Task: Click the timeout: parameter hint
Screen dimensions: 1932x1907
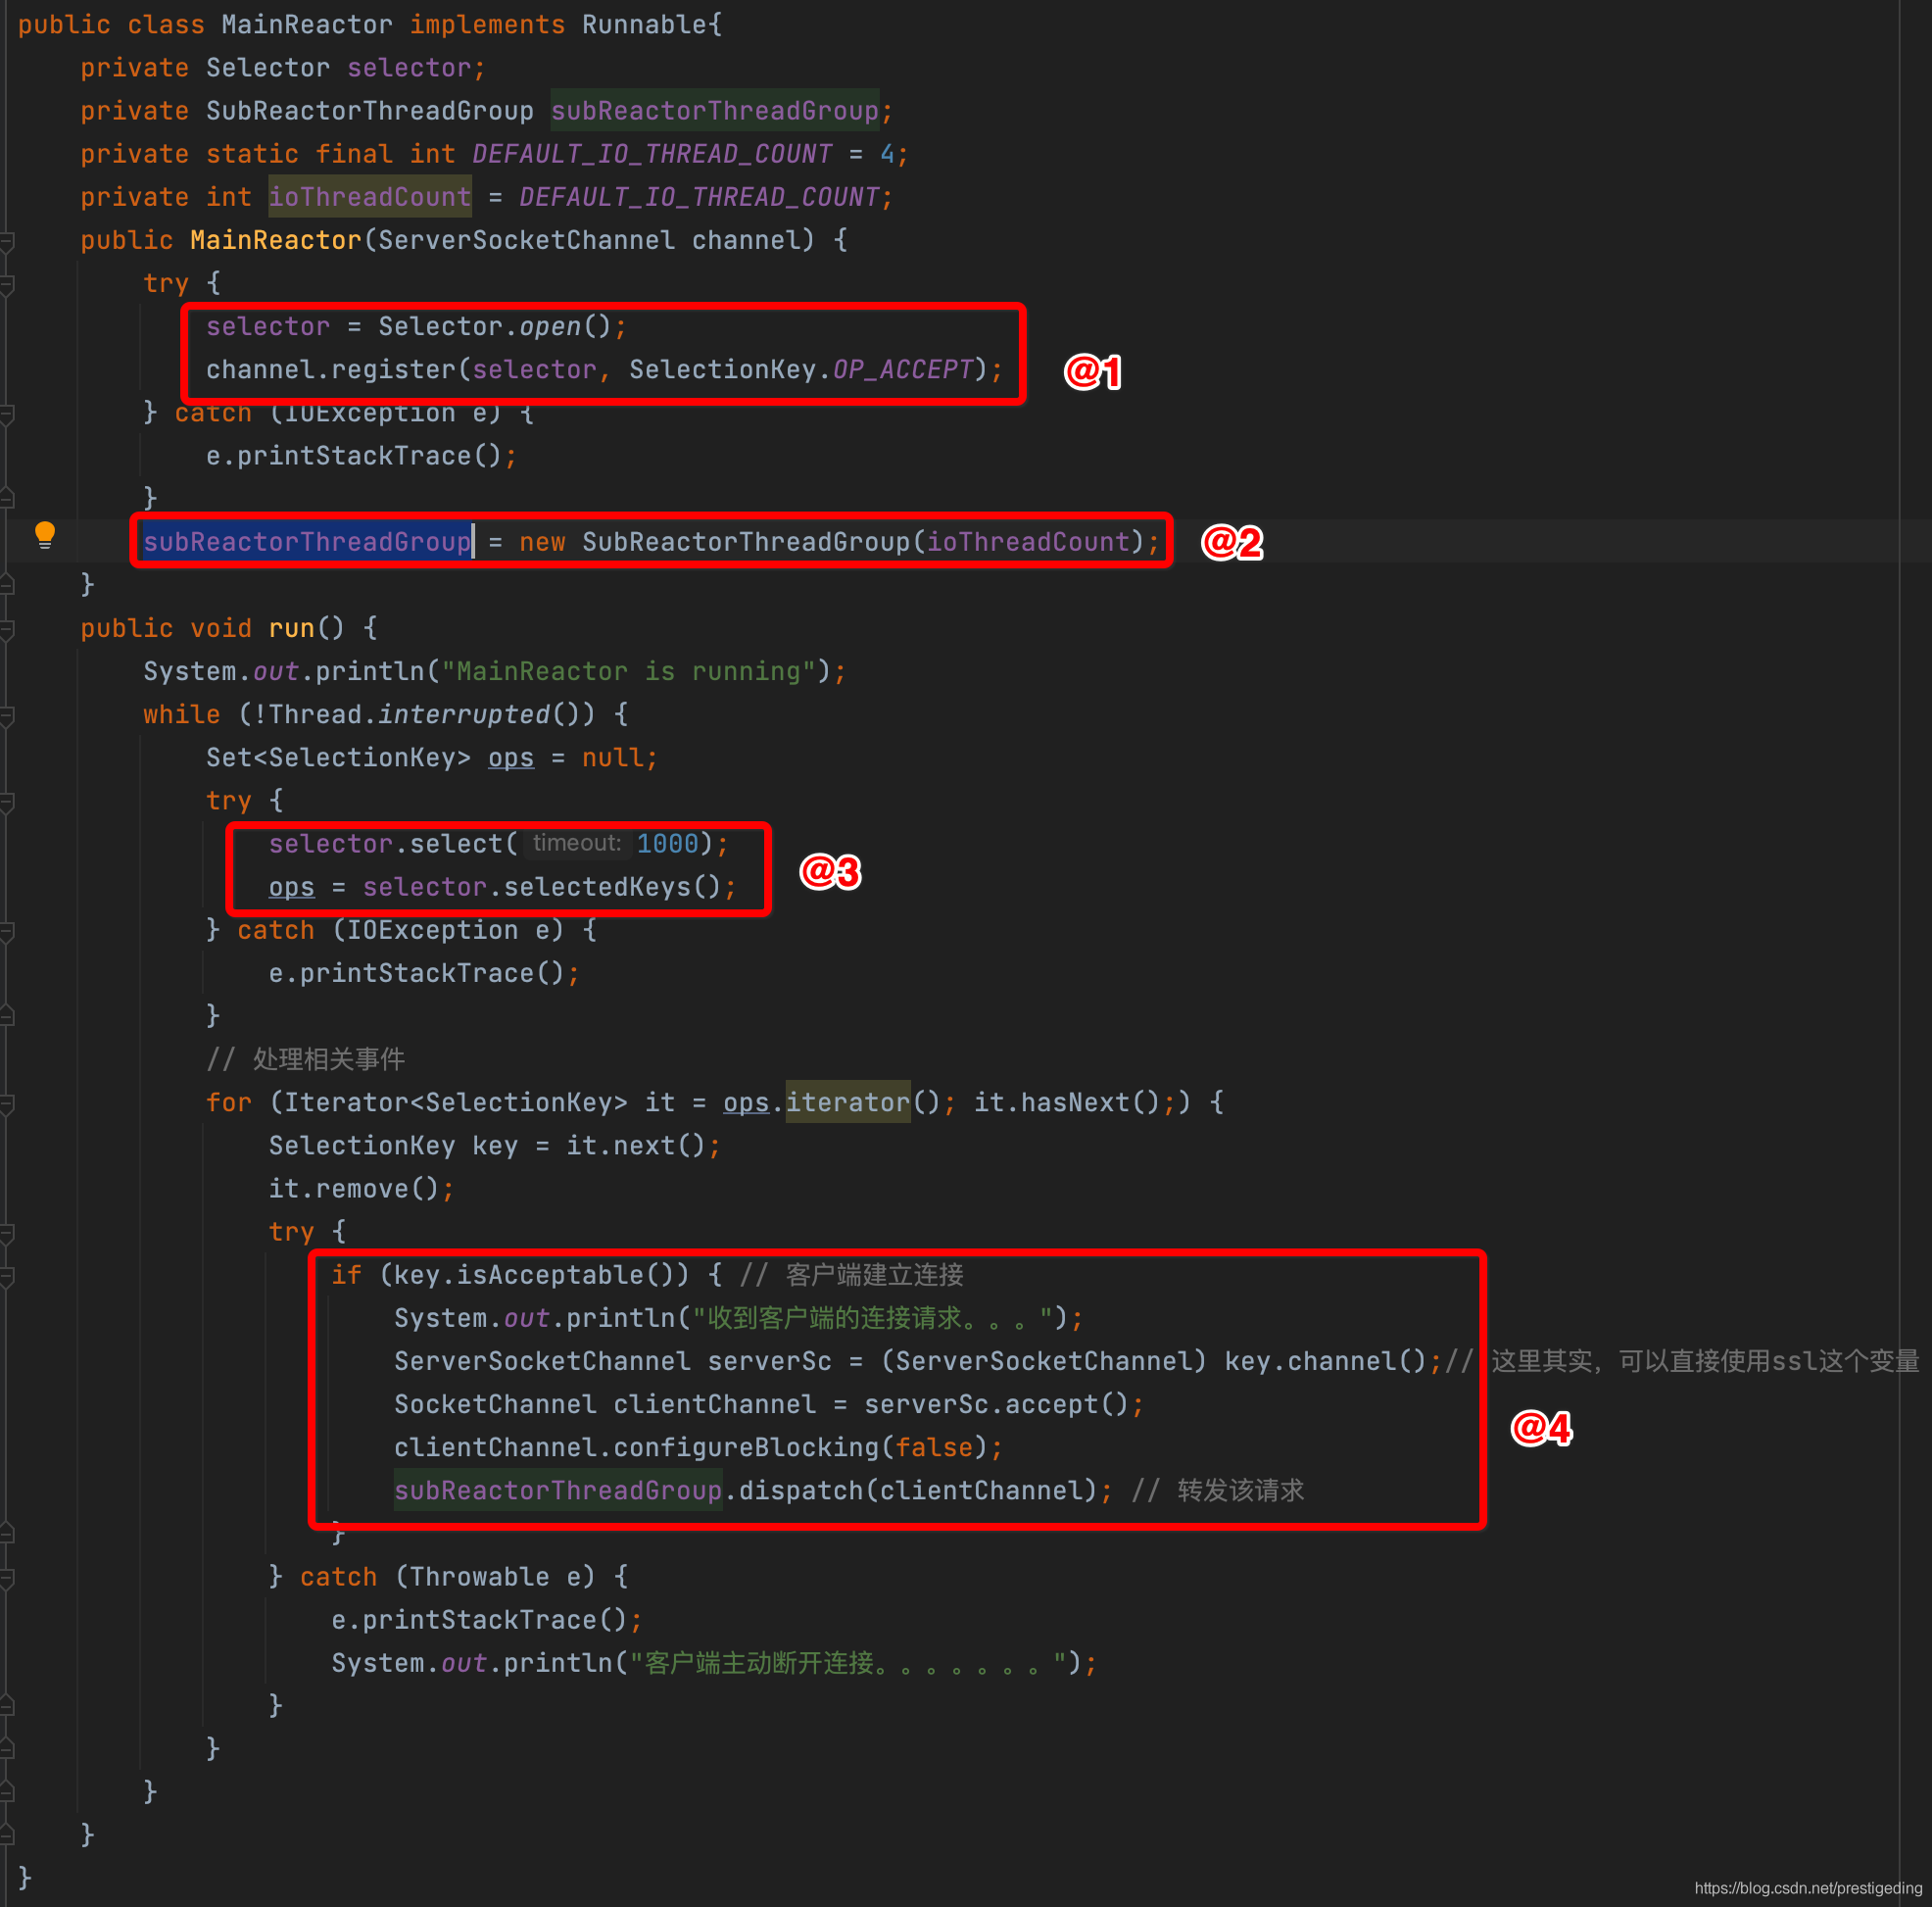Action: coord(577,843)
